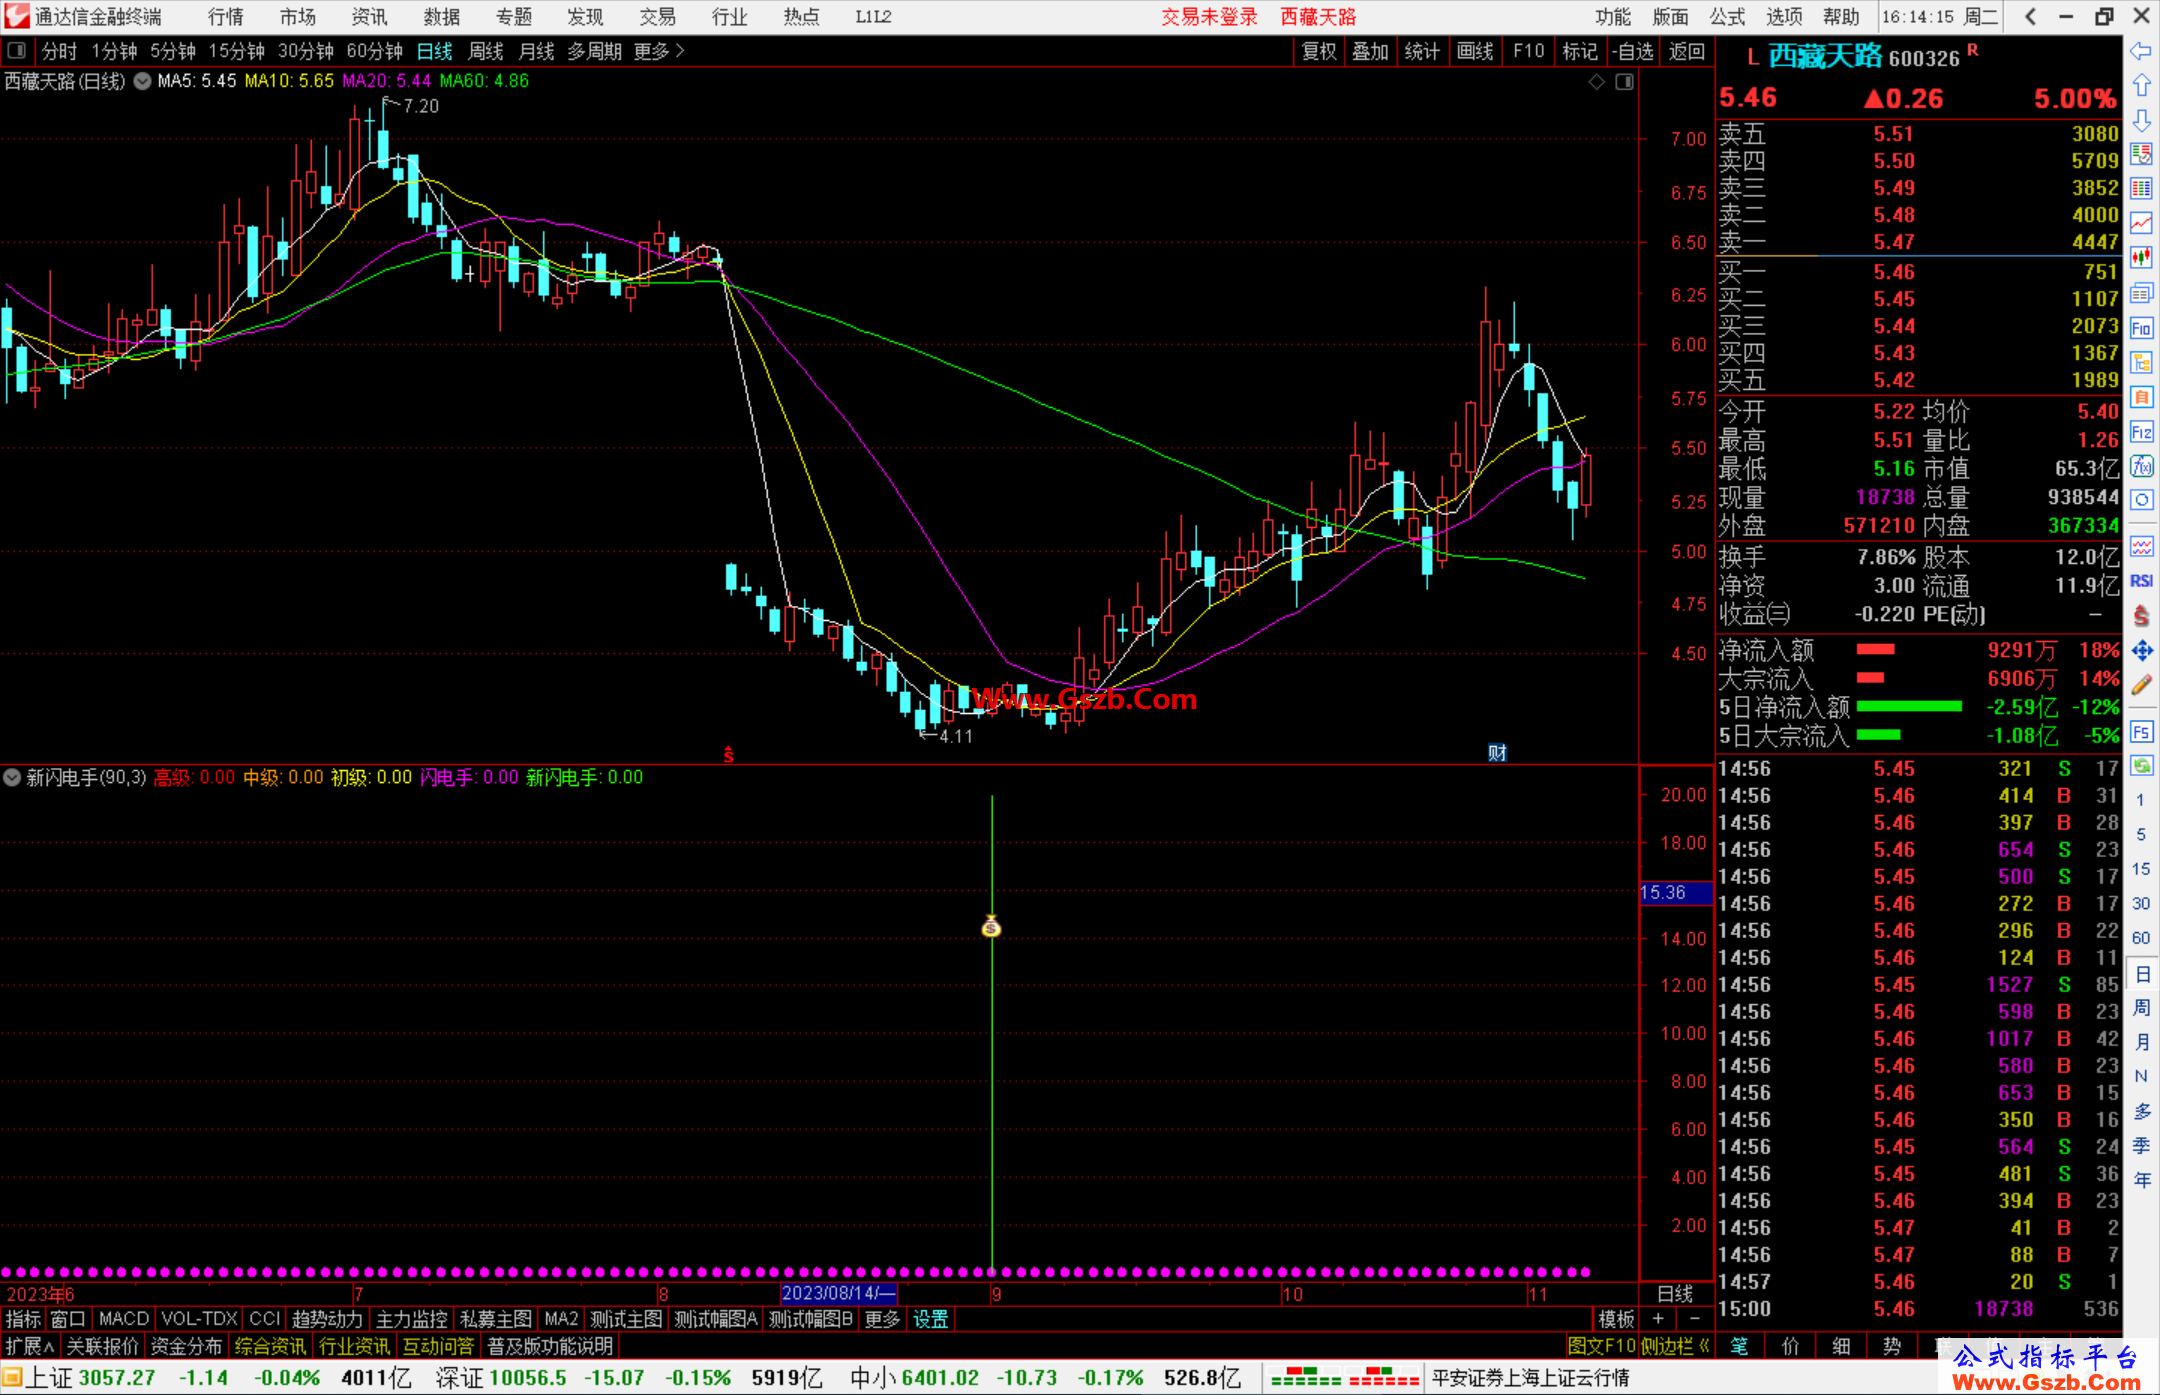Open the F10 info sidebar icon
The image size is (2160, 1395).
tap(2141, 328)
